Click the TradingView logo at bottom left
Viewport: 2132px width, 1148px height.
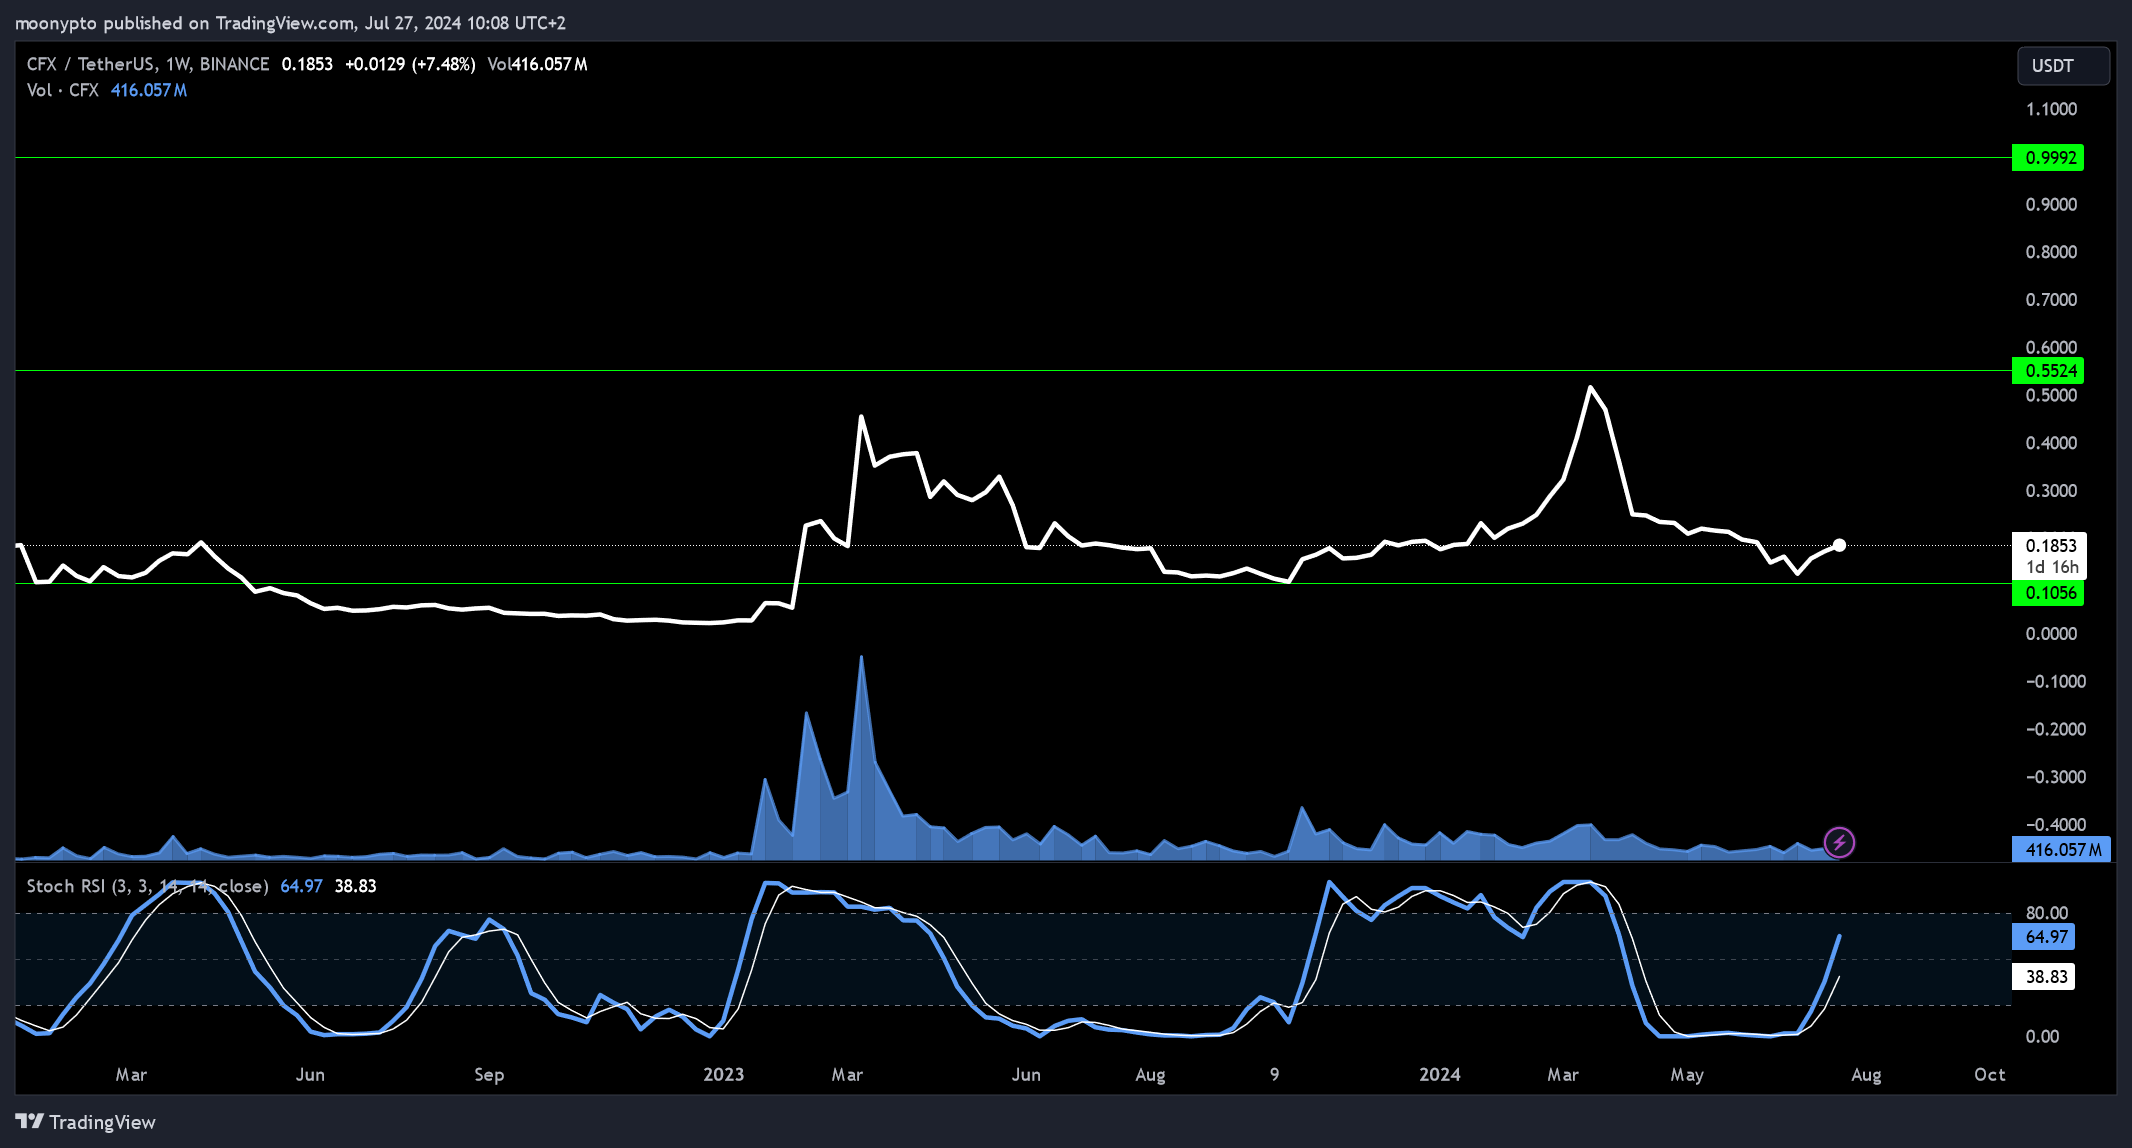click(x=86, y=1122)
